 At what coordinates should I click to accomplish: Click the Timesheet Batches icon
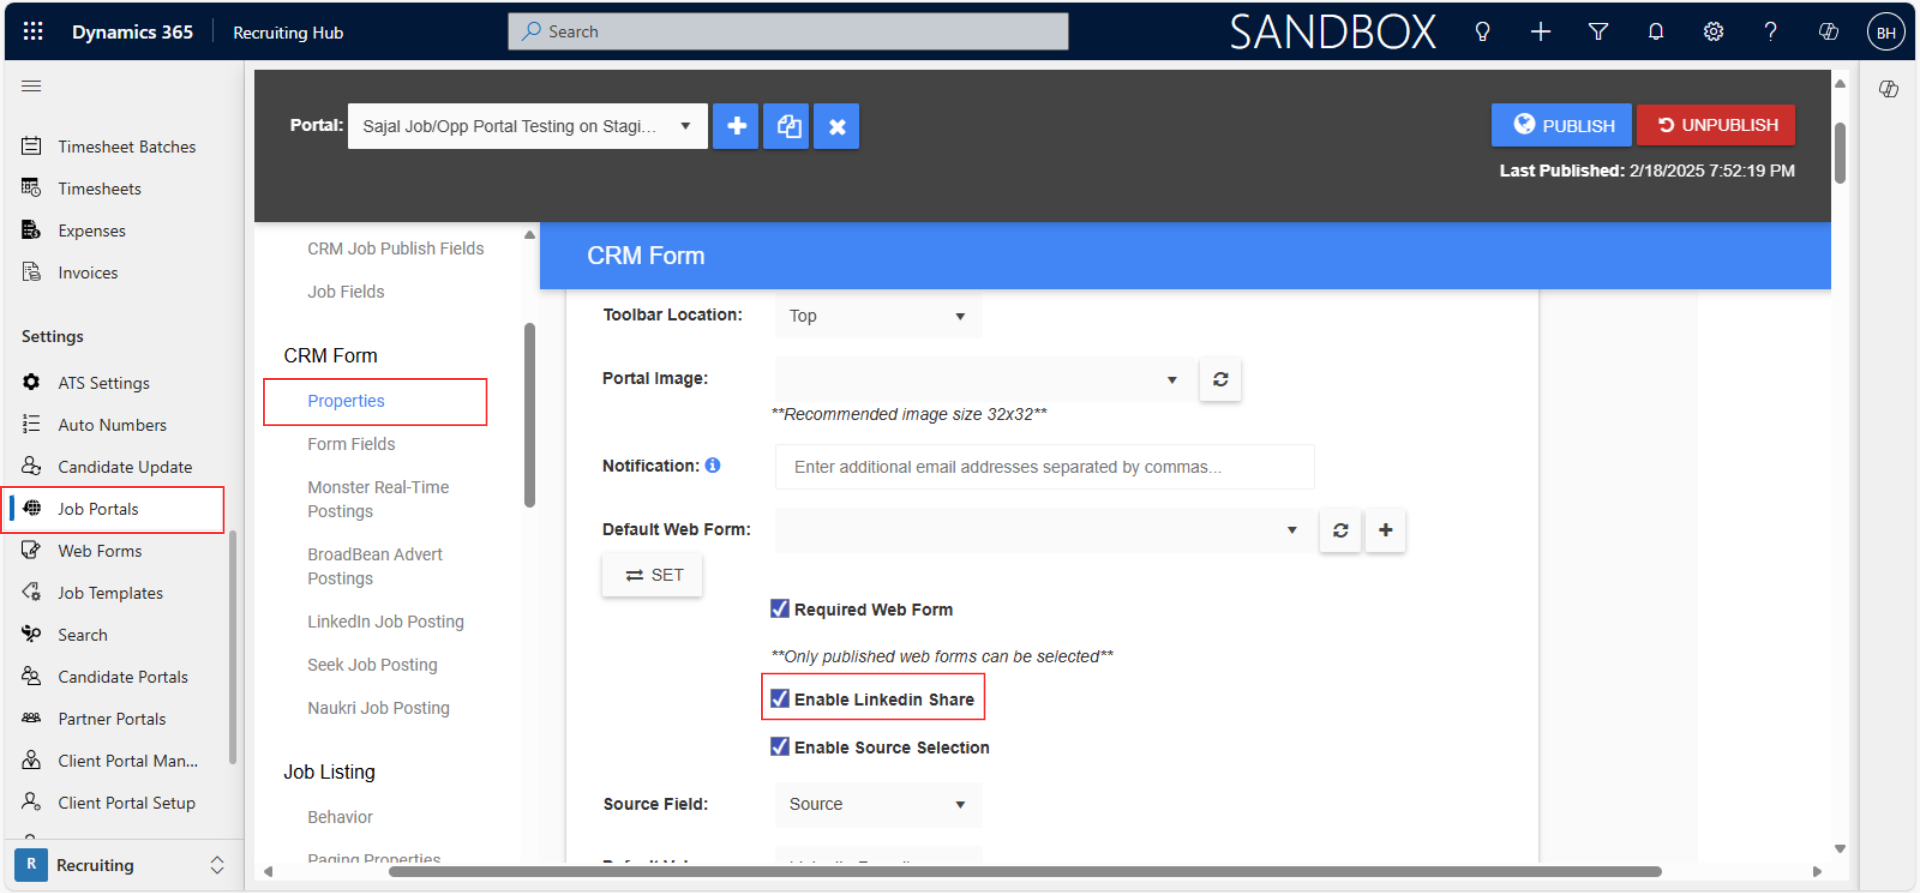tap(31, 146)
